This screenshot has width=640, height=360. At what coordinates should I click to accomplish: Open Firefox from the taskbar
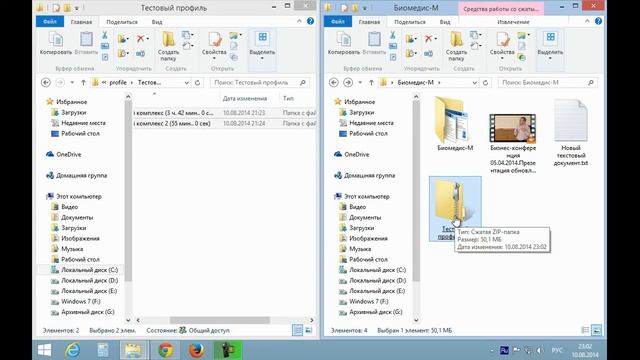(x=196, y=350)
